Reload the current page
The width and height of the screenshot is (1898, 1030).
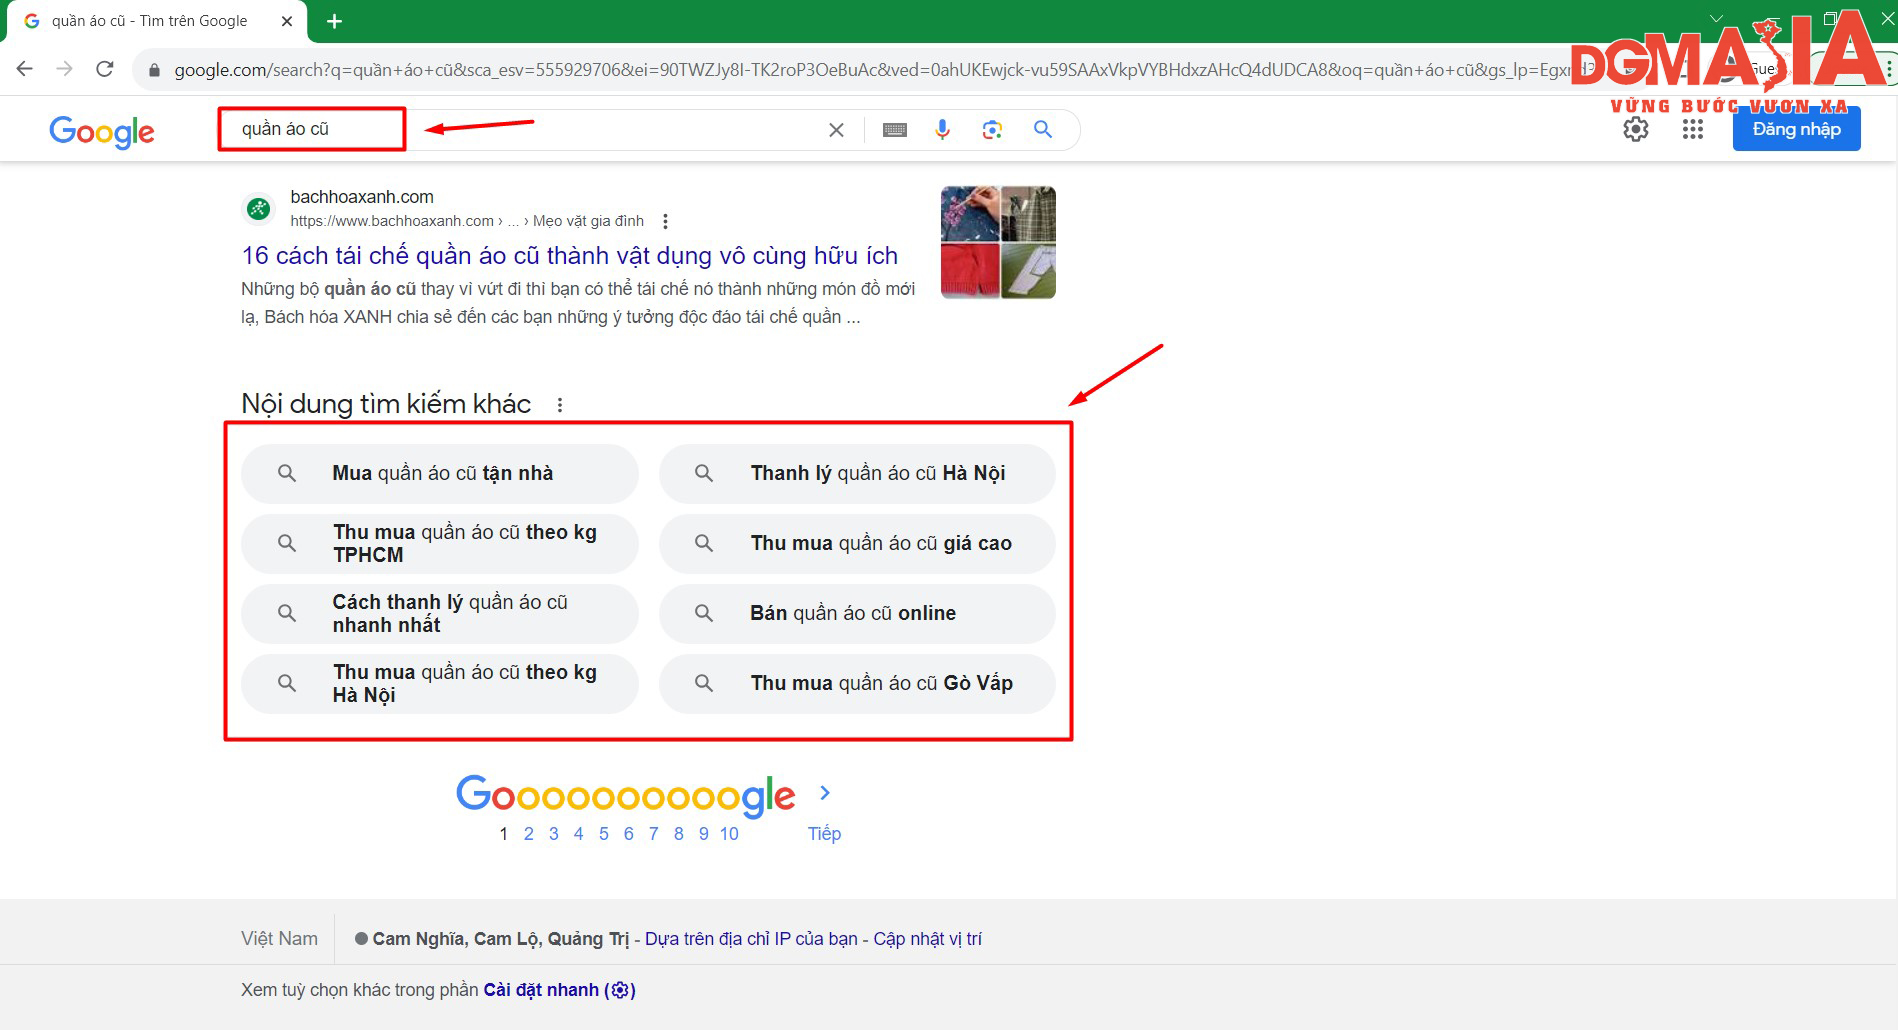point(105,69)
